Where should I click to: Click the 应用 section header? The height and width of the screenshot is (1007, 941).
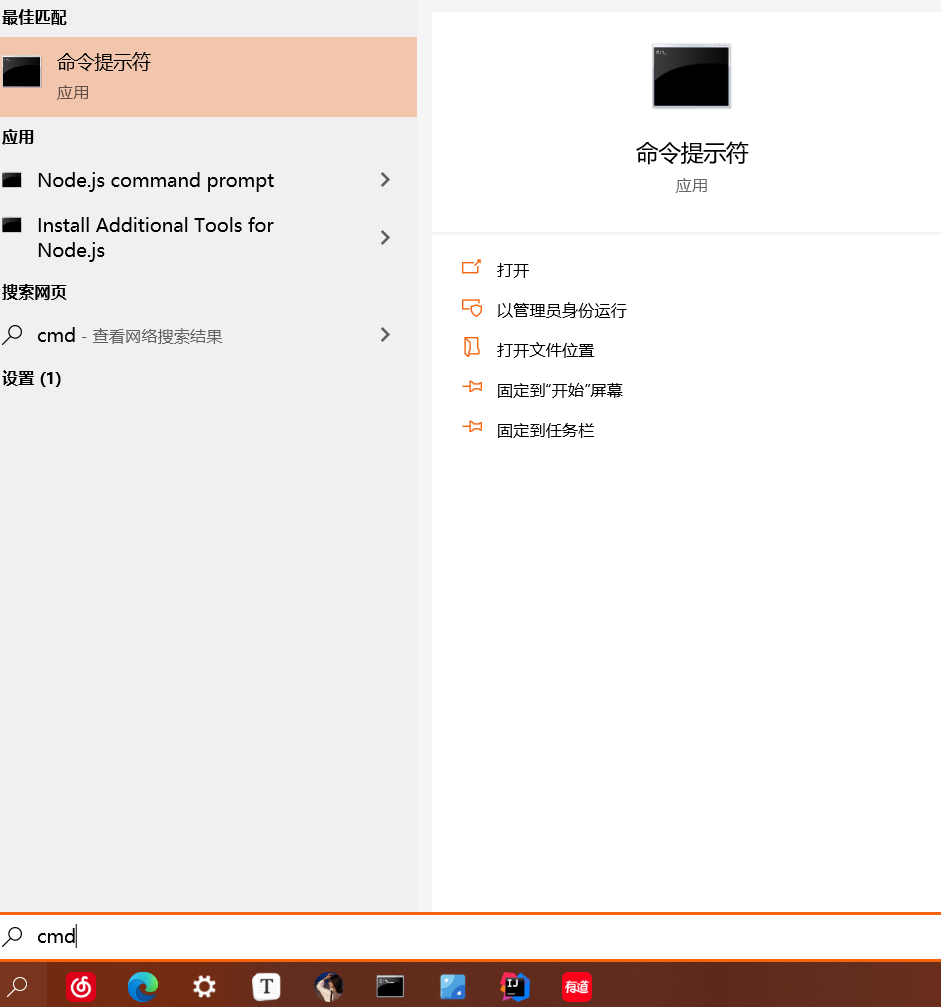[x=18, y=137]
